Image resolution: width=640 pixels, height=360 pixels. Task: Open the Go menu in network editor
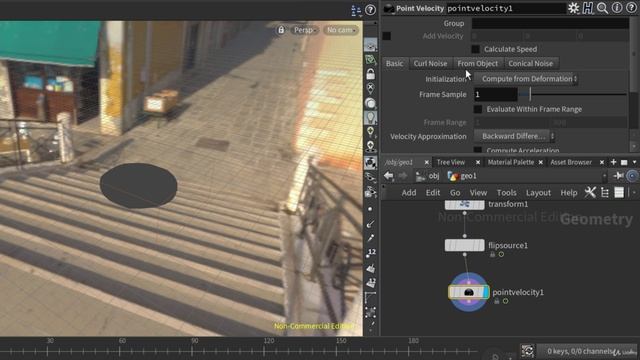click(455, 192)
